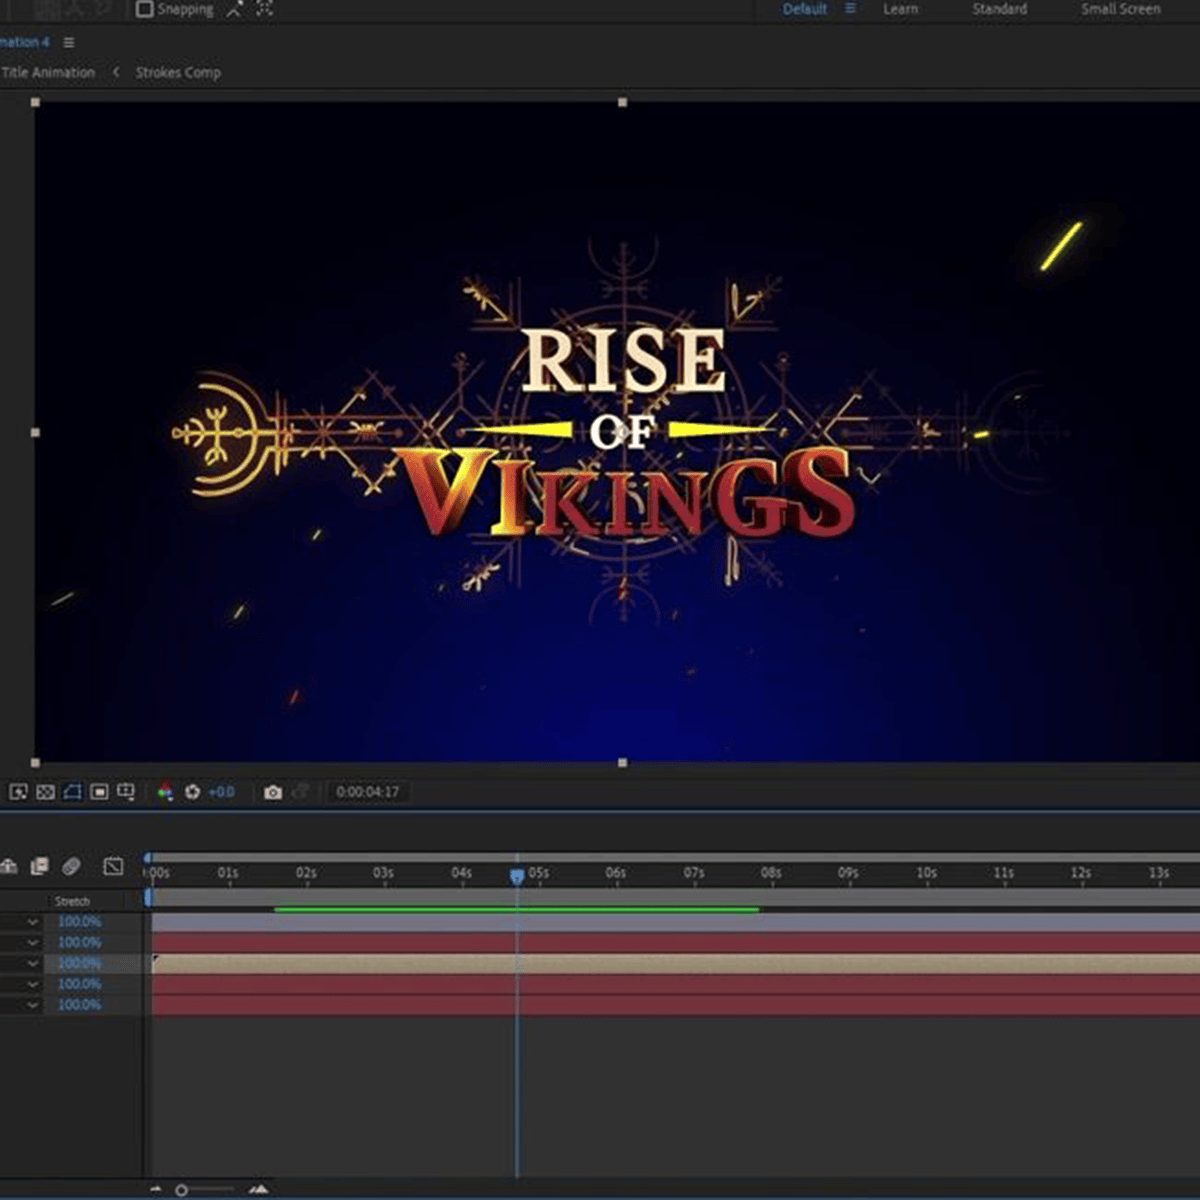The width and height of the screenshot is (1200, 1200).
Task: Toggle the Snapping checkbox
Action: click(145, 9)
